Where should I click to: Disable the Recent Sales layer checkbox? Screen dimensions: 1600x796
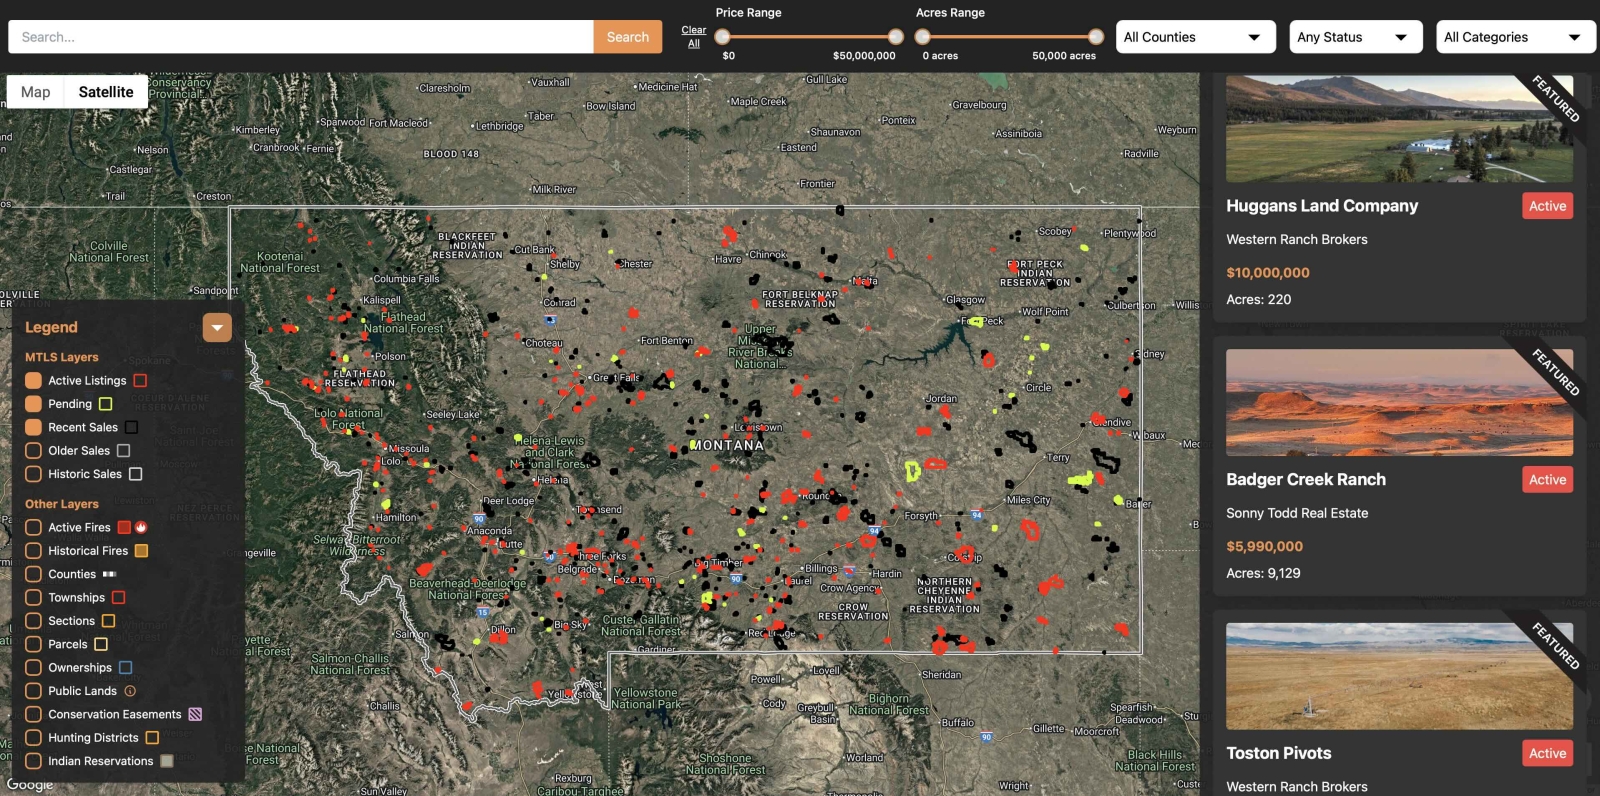coord(33,428)
